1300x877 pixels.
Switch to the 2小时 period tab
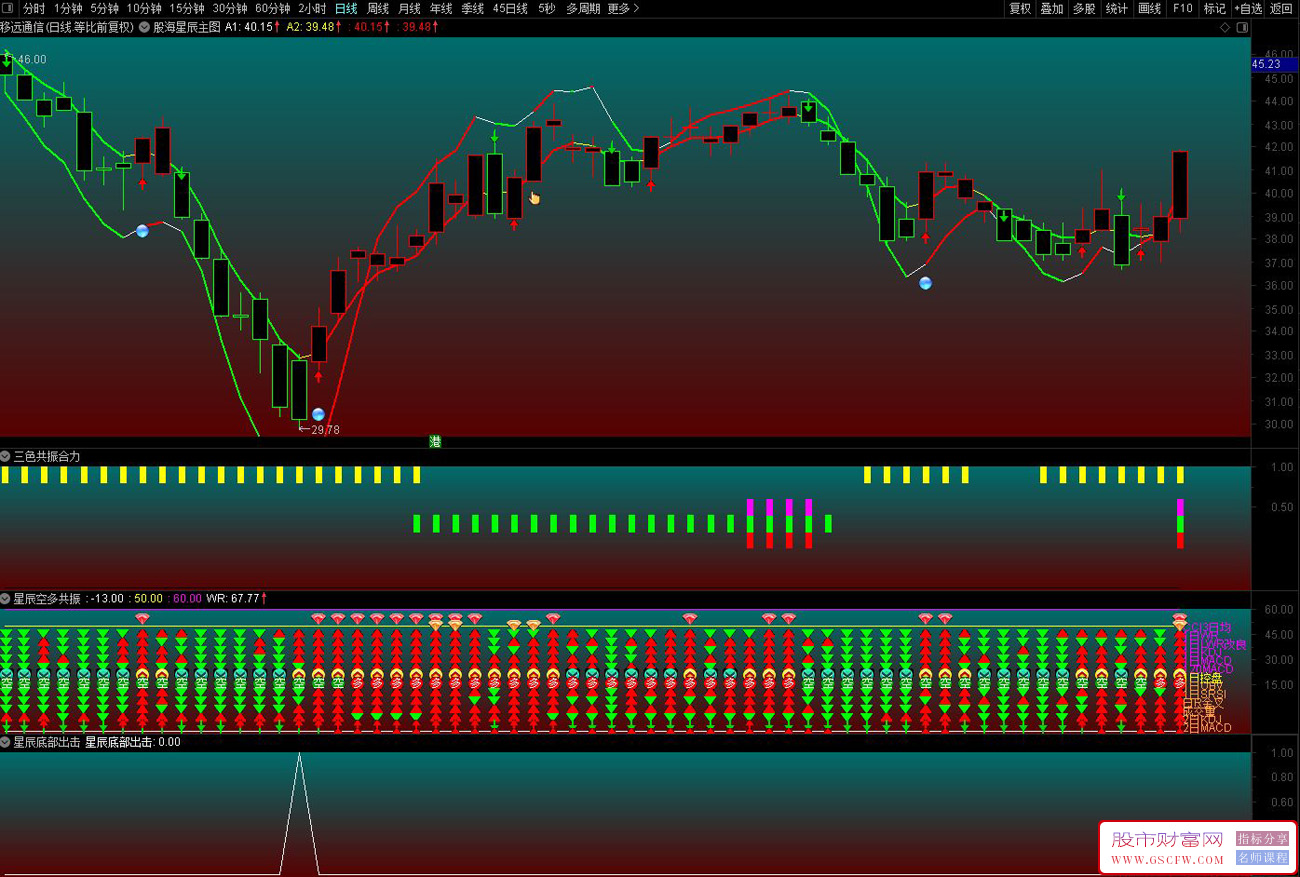pyautogui.click(x=312, y=8)
